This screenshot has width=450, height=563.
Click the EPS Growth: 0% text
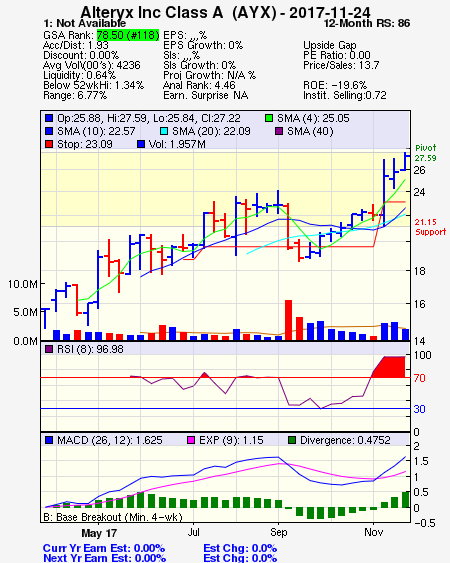tap(203, 45)
